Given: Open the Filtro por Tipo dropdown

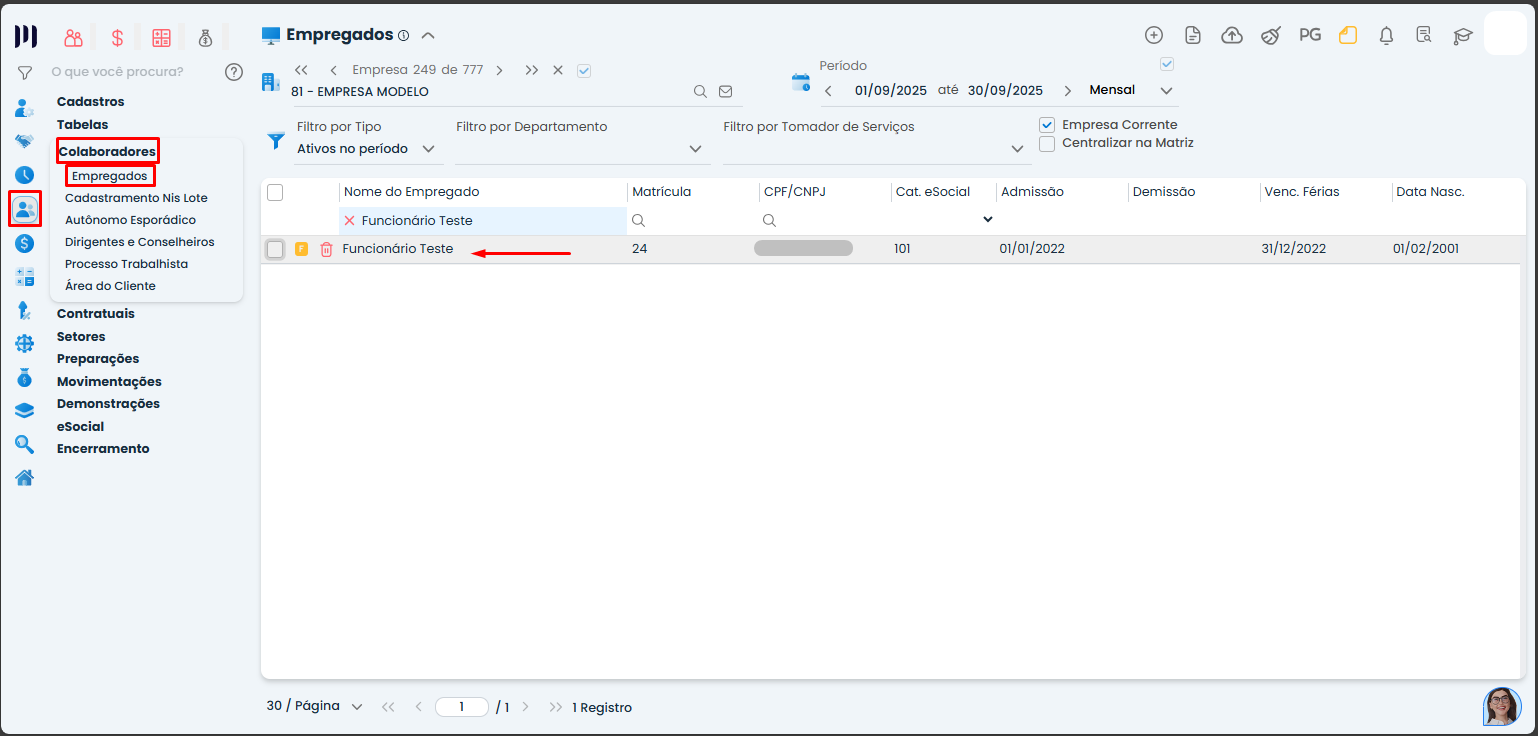Looking at the screenshot, I should [x=368, y=149].
